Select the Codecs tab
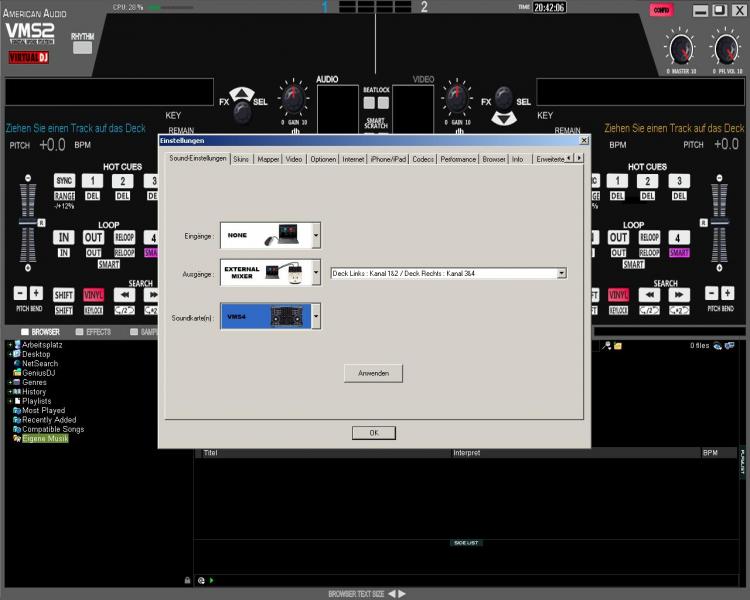750x600 pixels. click(423, 159)
